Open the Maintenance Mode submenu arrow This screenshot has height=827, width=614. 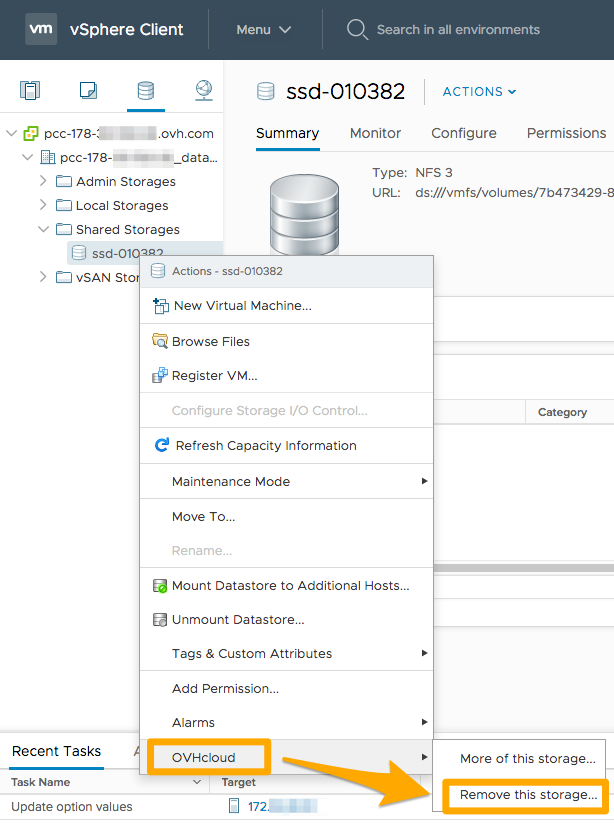tap(424, 480)
